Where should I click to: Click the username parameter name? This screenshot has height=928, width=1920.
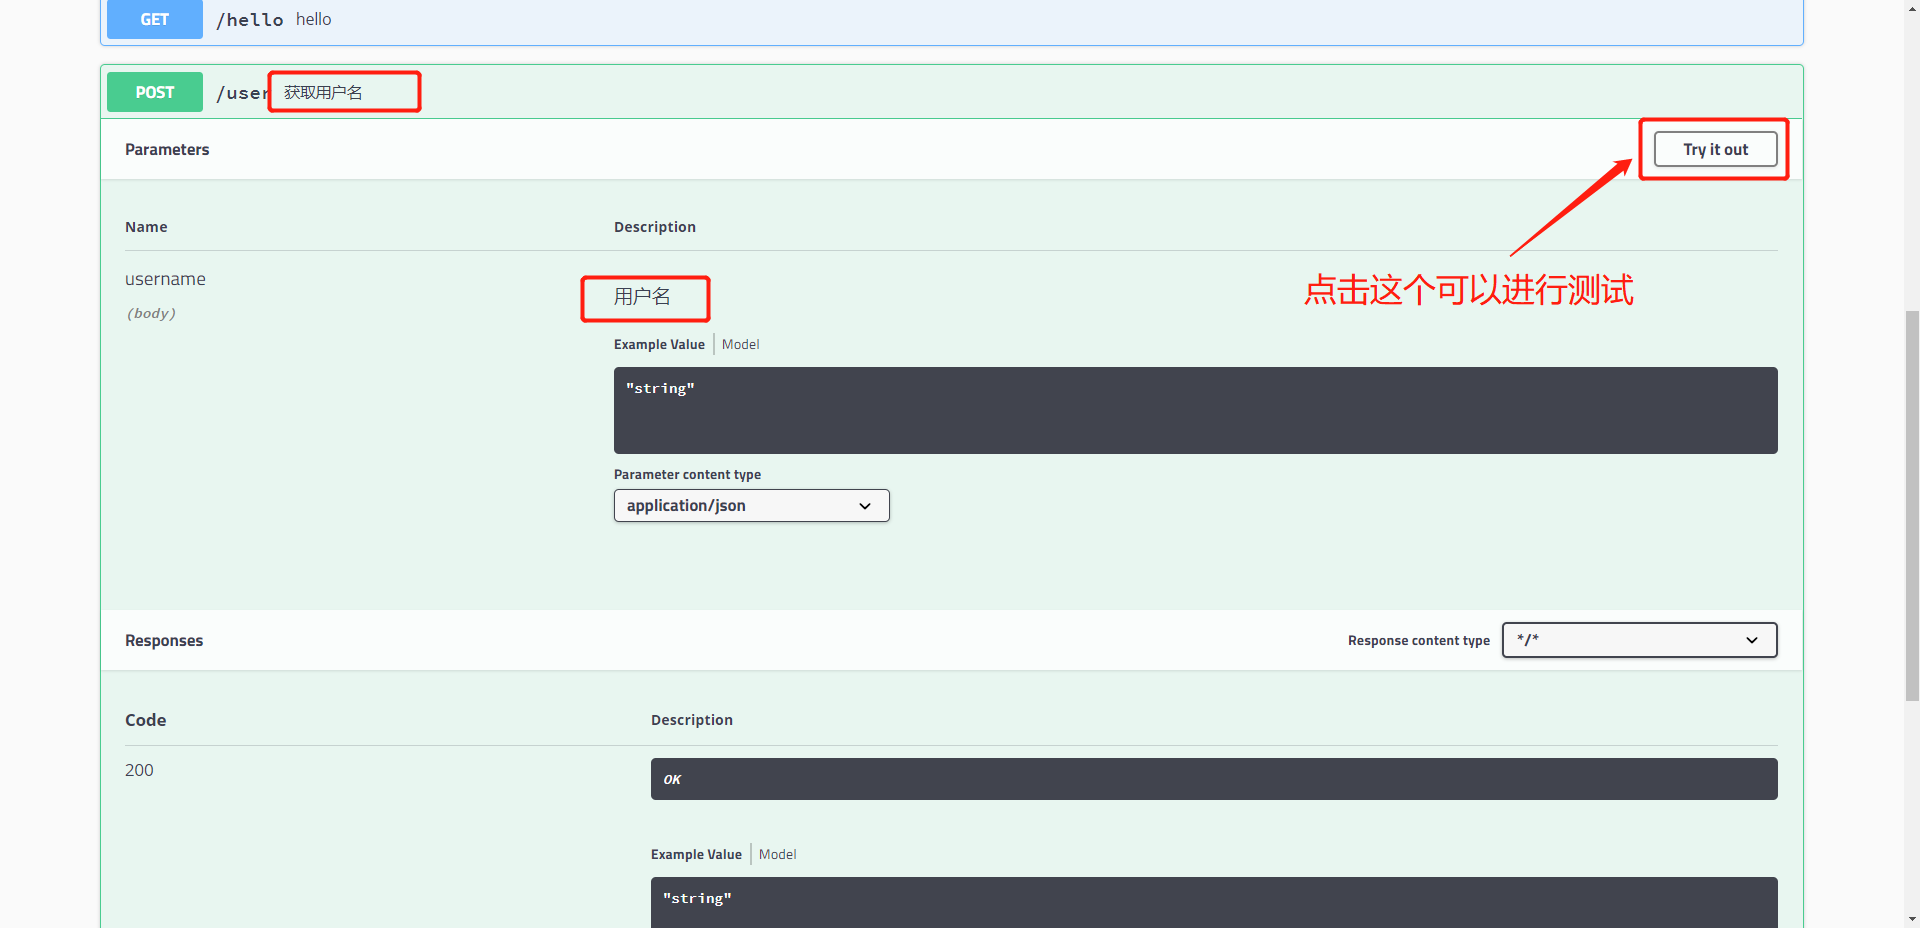(165, 279)
